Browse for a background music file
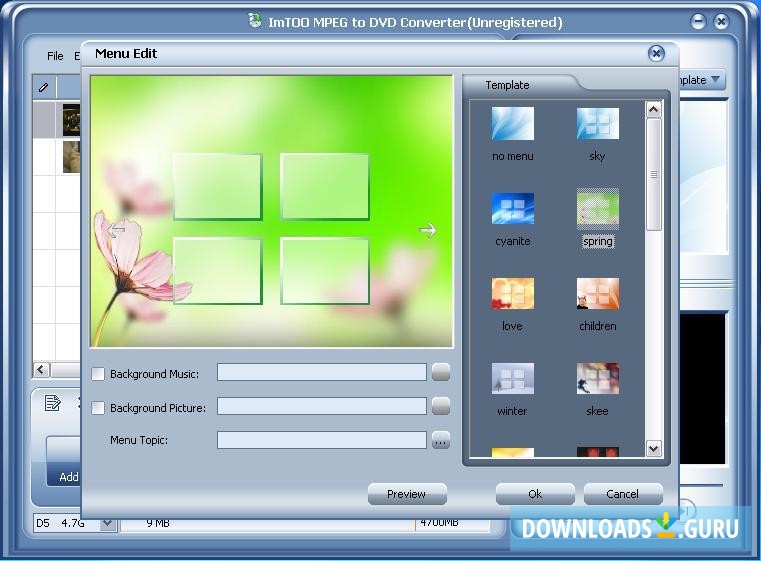Image resolution: width=761 pixels, height=561 pixels. (441, 372)
